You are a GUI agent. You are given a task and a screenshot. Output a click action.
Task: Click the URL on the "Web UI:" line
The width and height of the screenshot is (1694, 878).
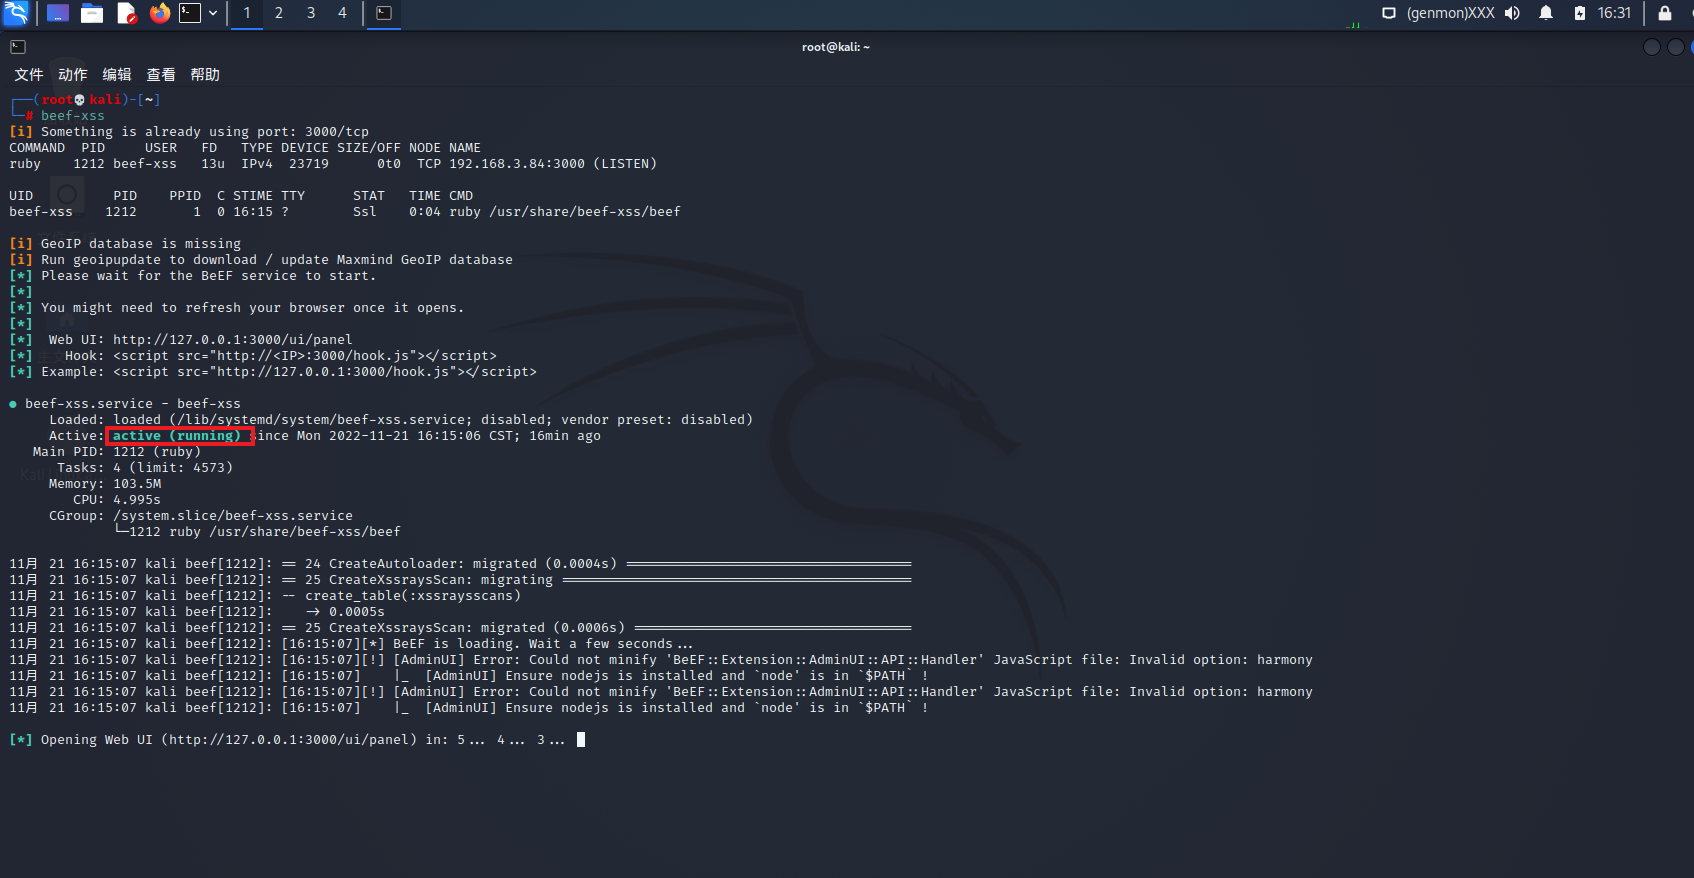point(233,340)
